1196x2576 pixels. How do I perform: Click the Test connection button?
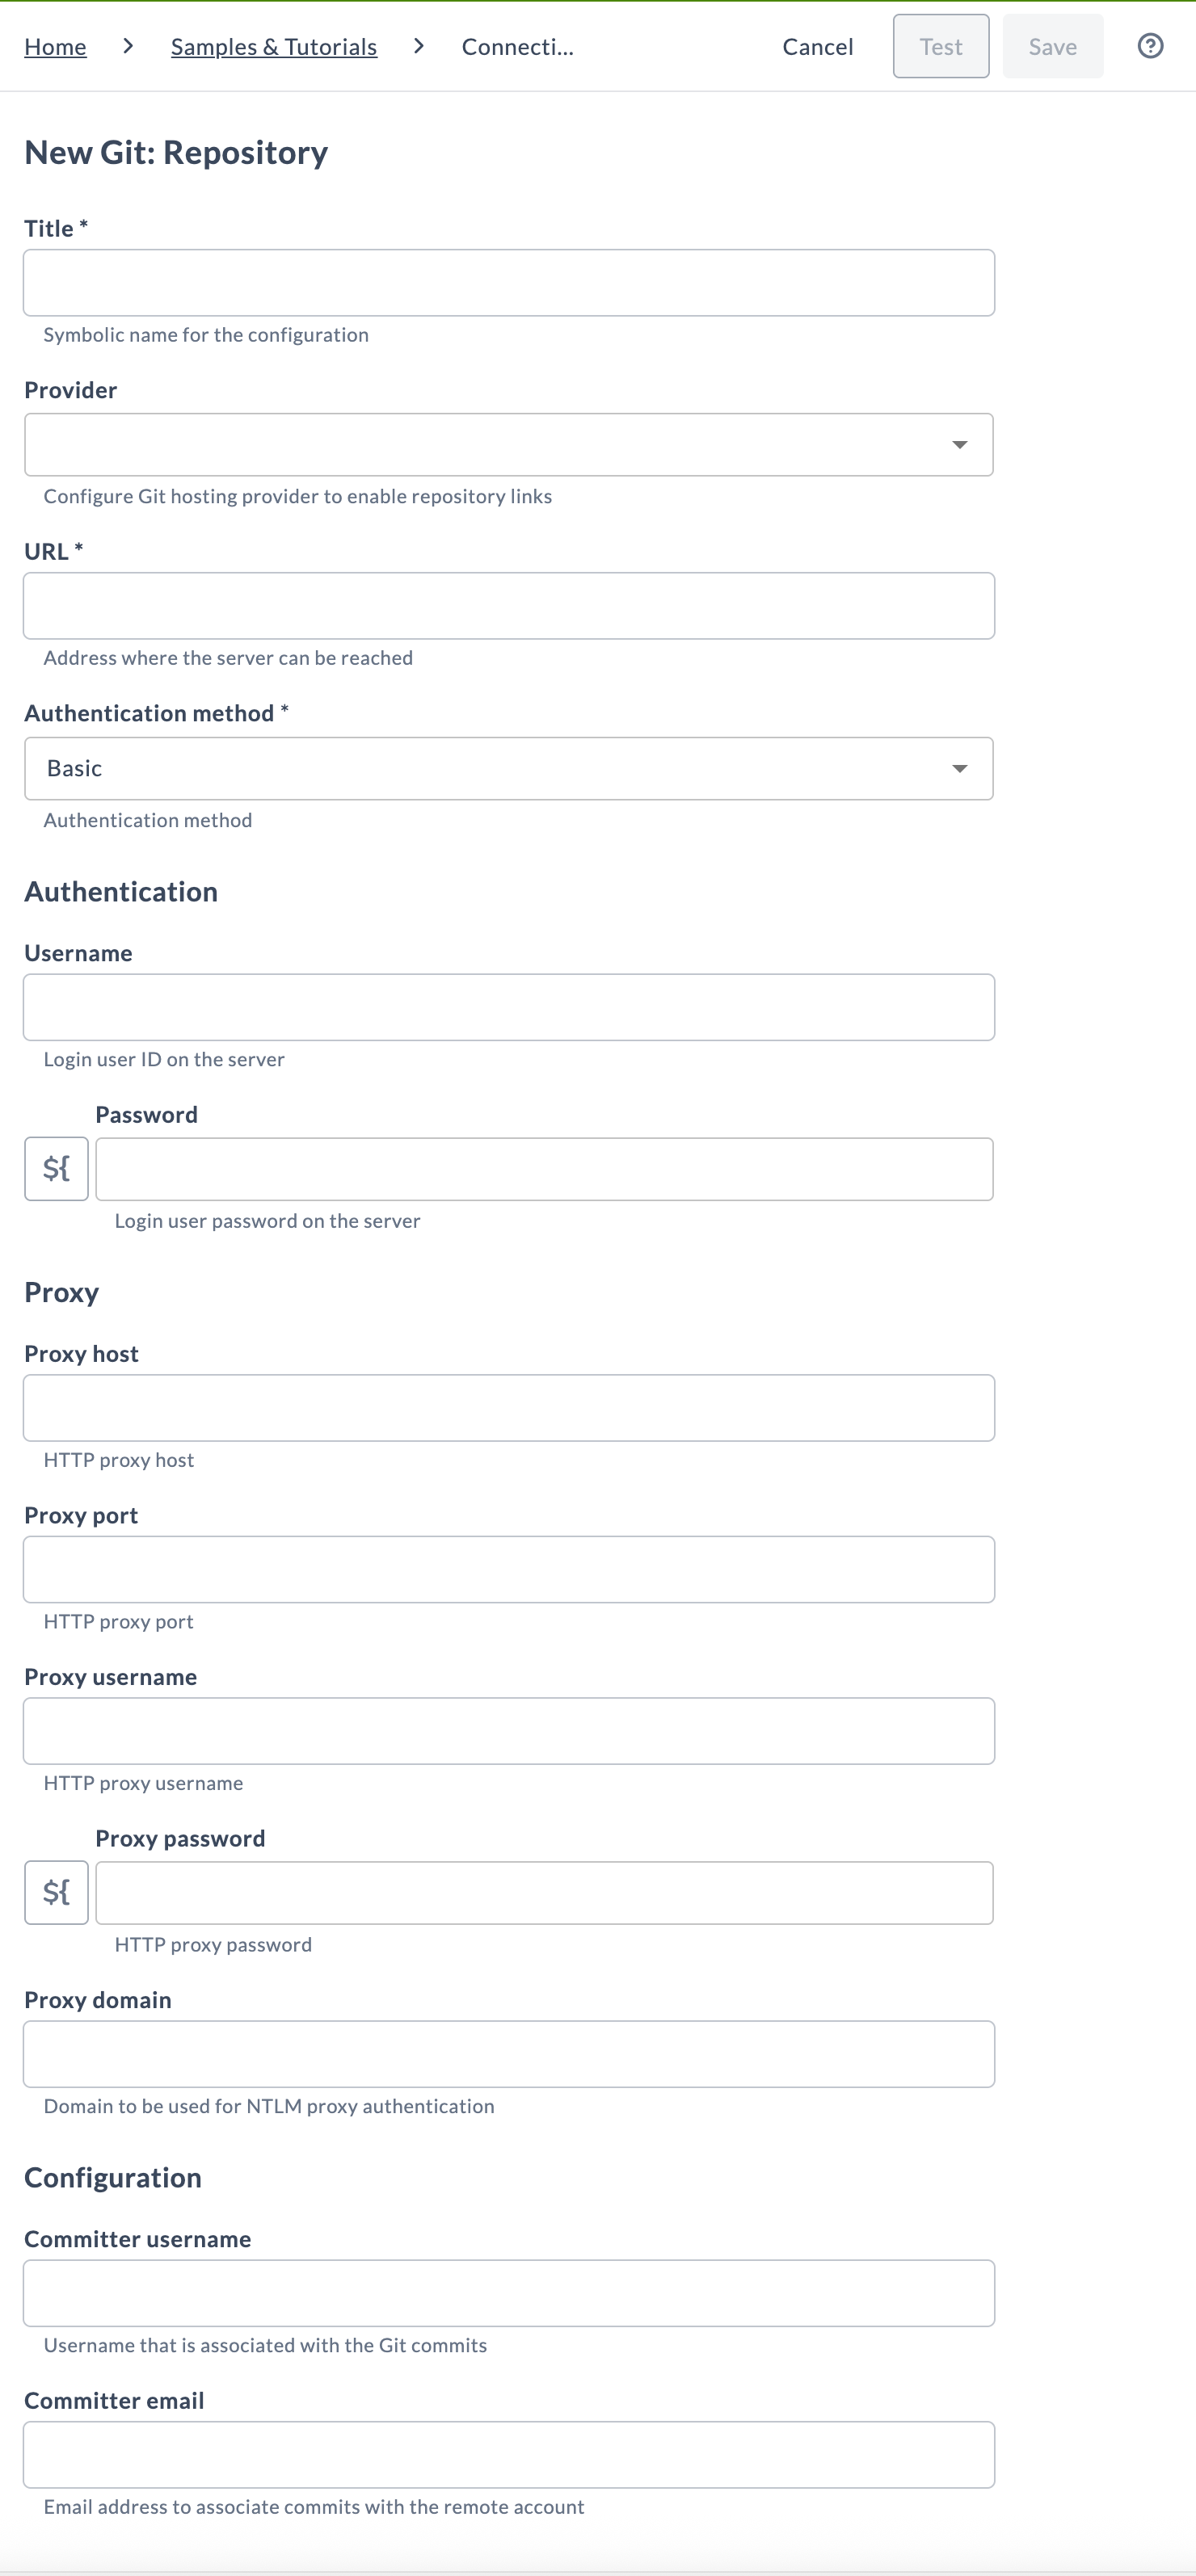pyautogui.click(x=940, y=45)
